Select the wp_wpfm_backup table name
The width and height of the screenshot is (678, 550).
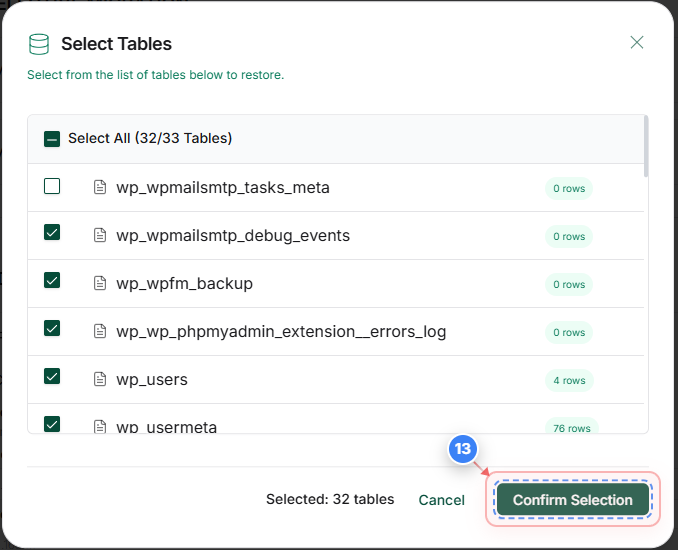[x=184, y=284]
